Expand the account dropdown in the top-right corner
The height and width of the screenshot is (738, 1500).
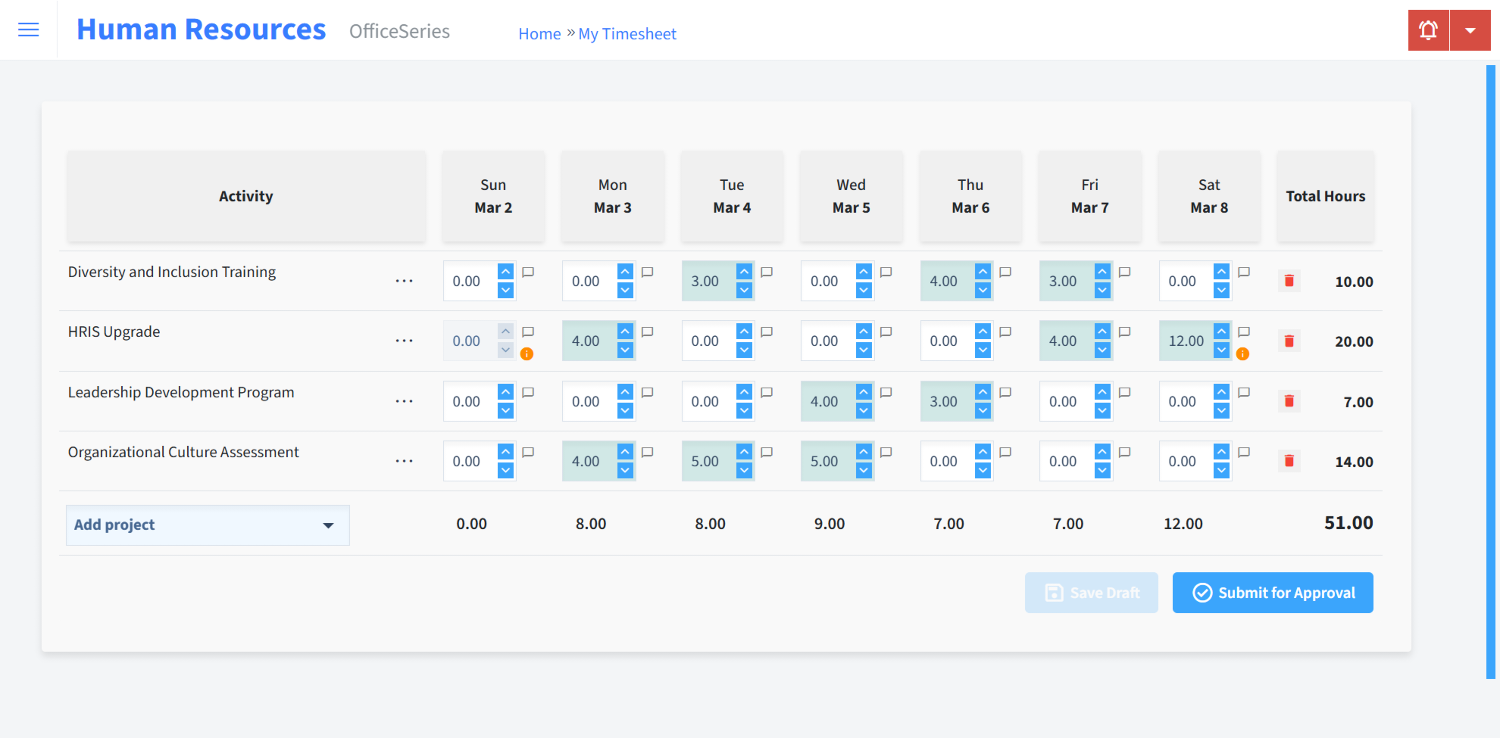click(1470, 29)
